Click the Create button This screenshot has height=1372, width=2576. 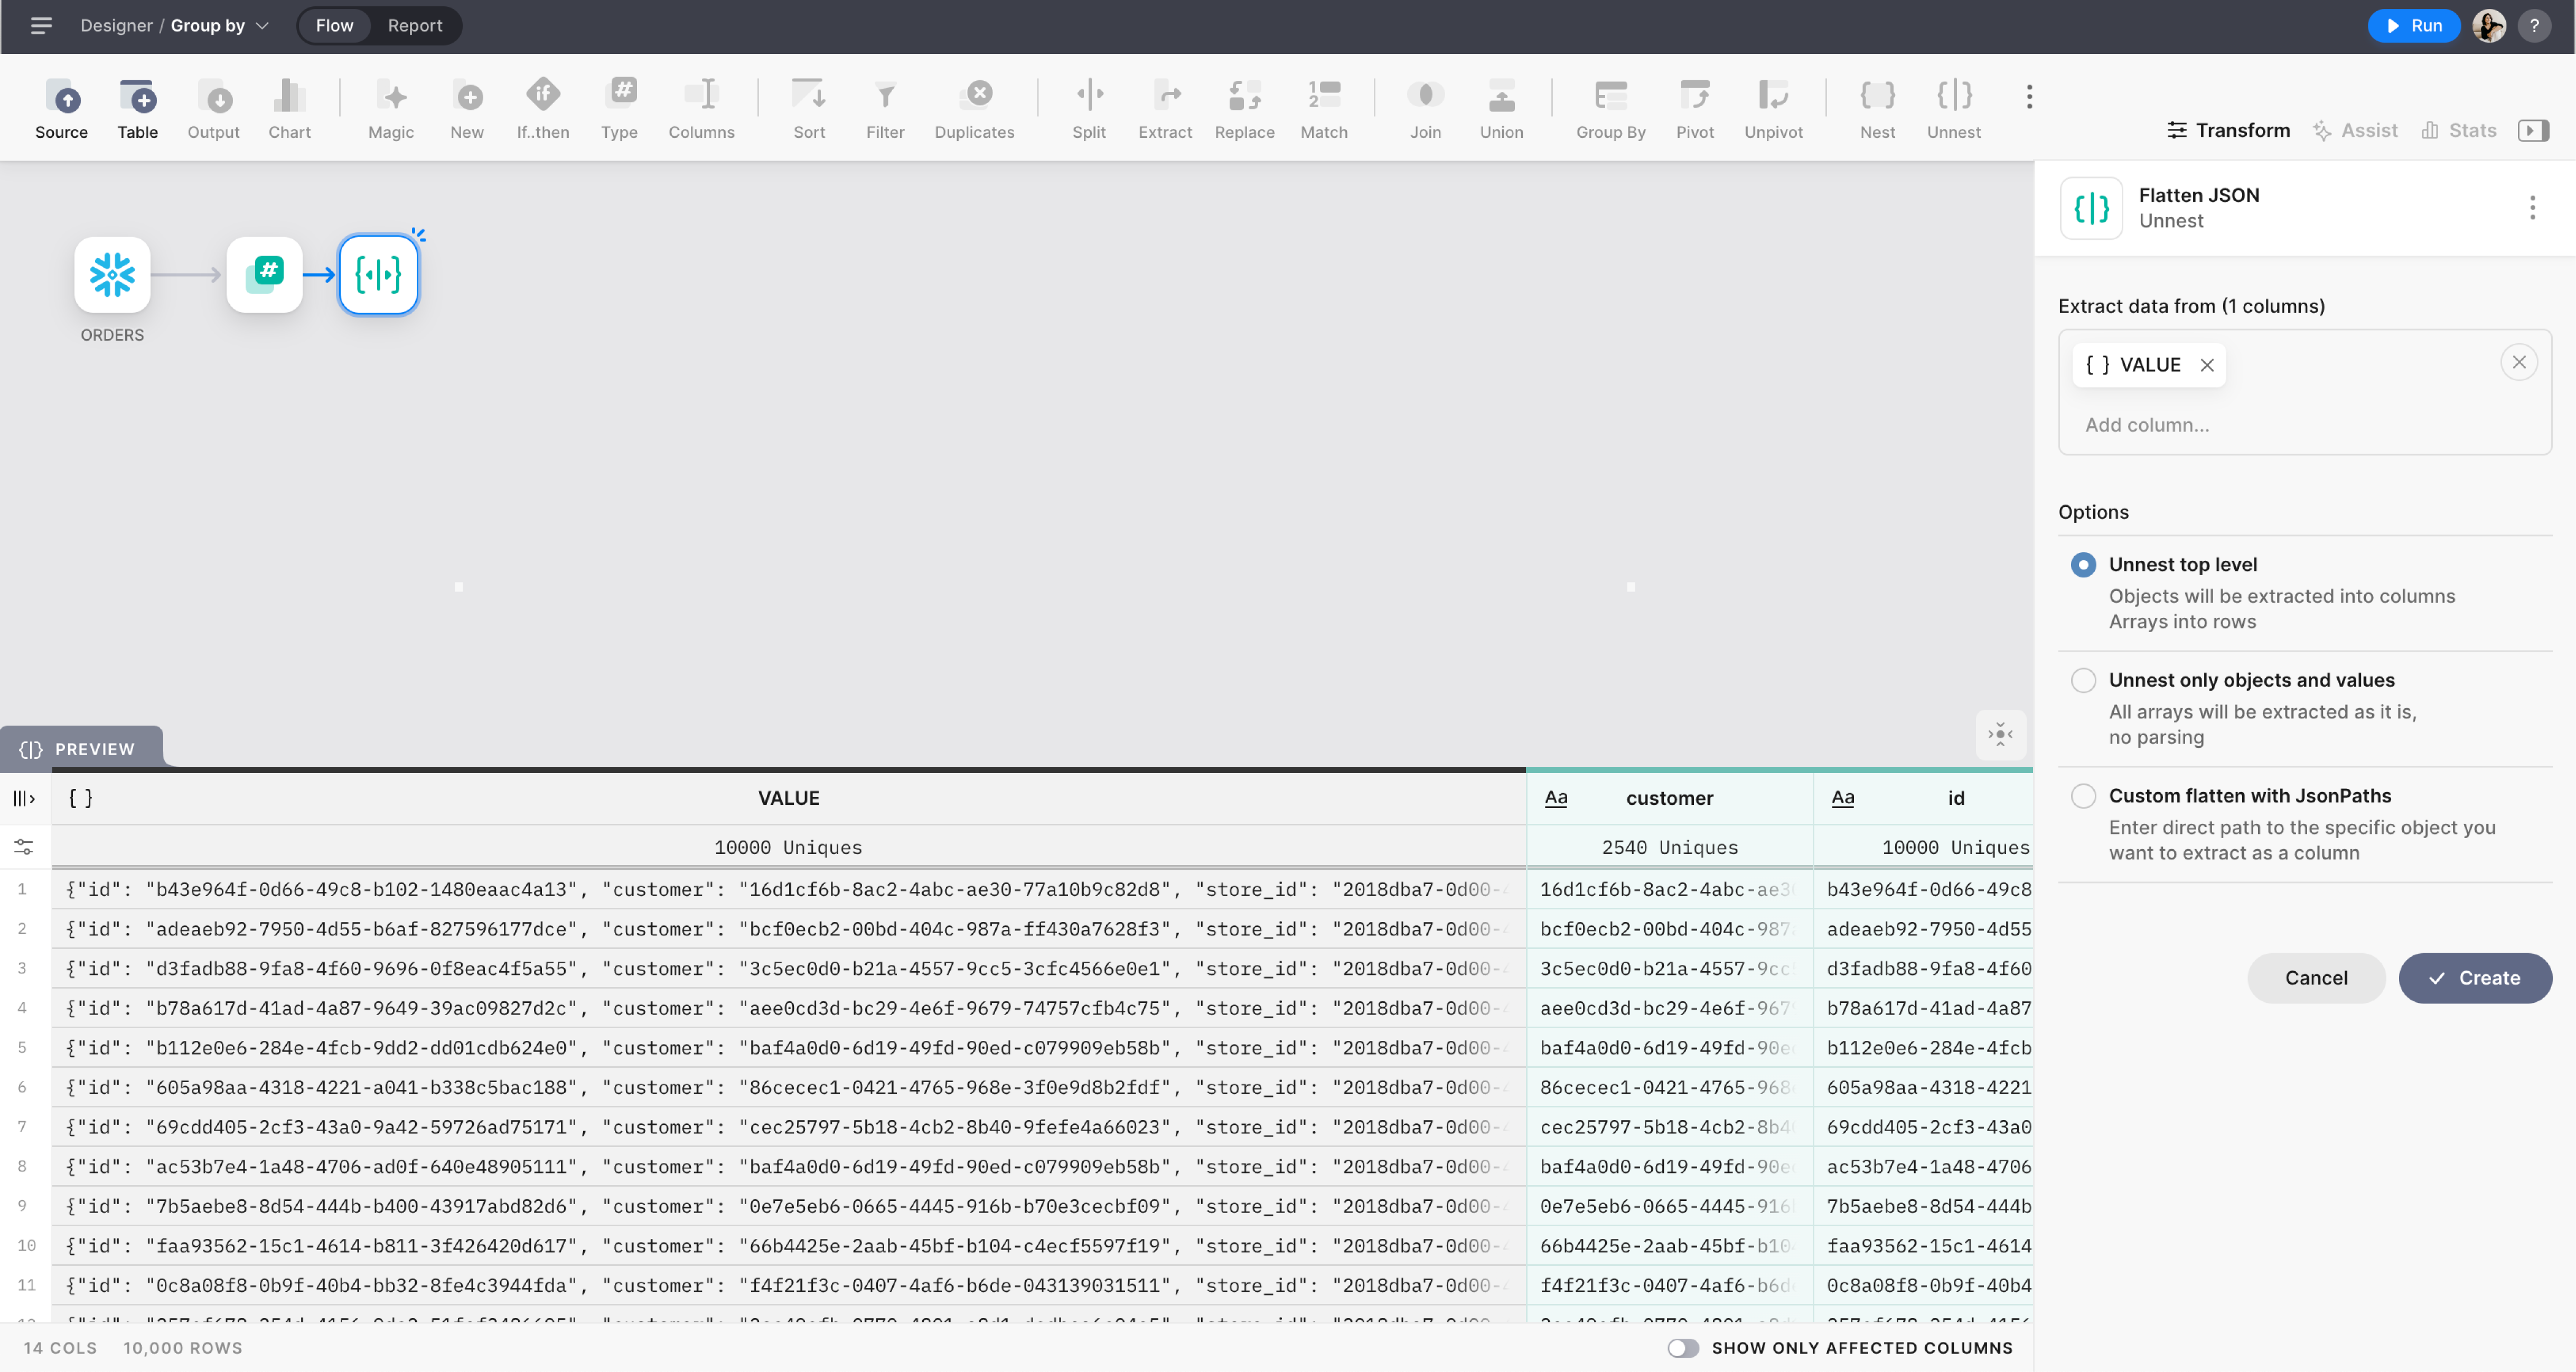2474,978
